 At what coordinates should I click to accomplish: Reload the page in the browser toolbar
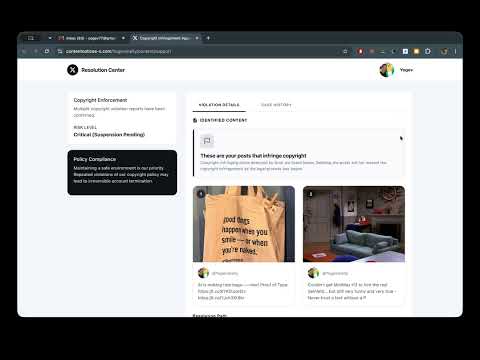(47, 51)
